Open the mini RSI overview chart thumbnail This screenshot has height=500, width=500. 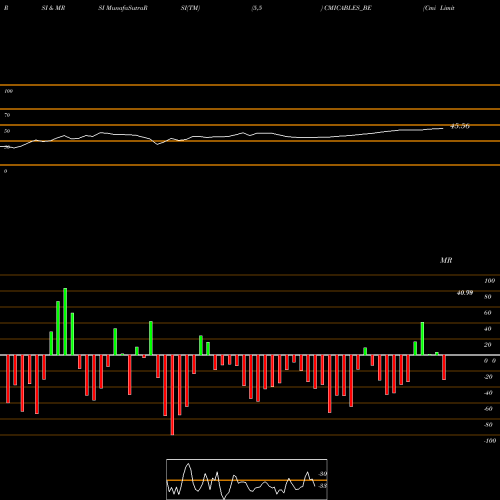click(x=247, y=479)
